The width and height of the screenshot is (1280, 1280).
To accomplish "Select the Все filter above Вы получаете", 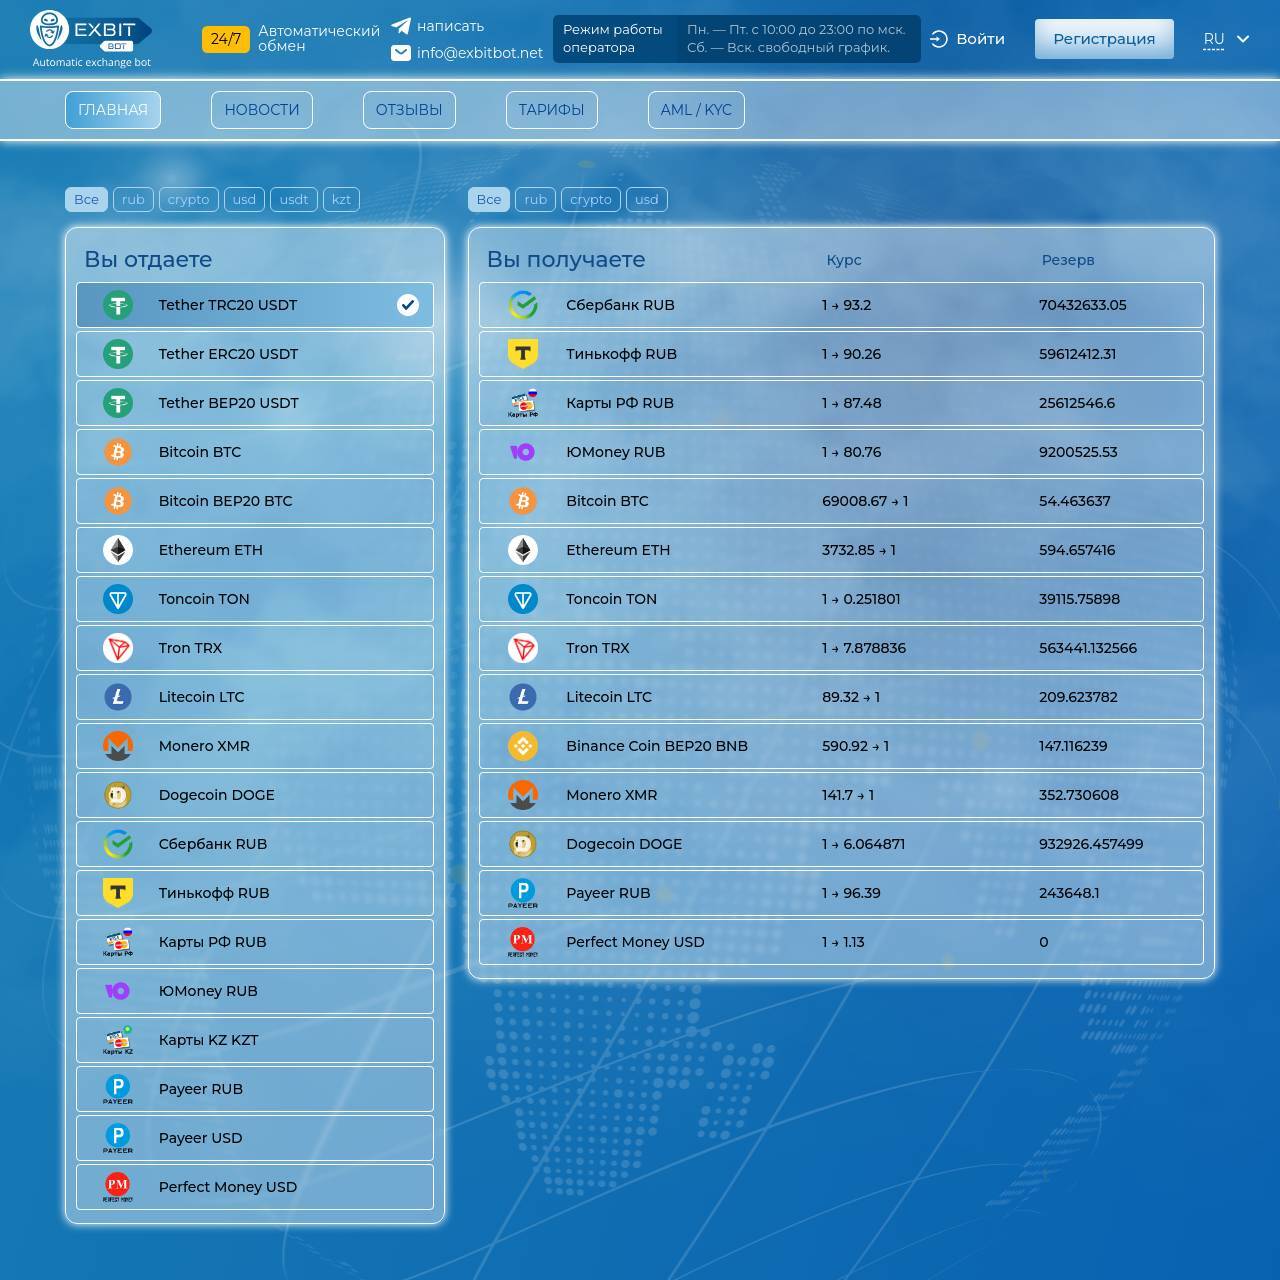I will pyautogui.click(x=489, y=199).
